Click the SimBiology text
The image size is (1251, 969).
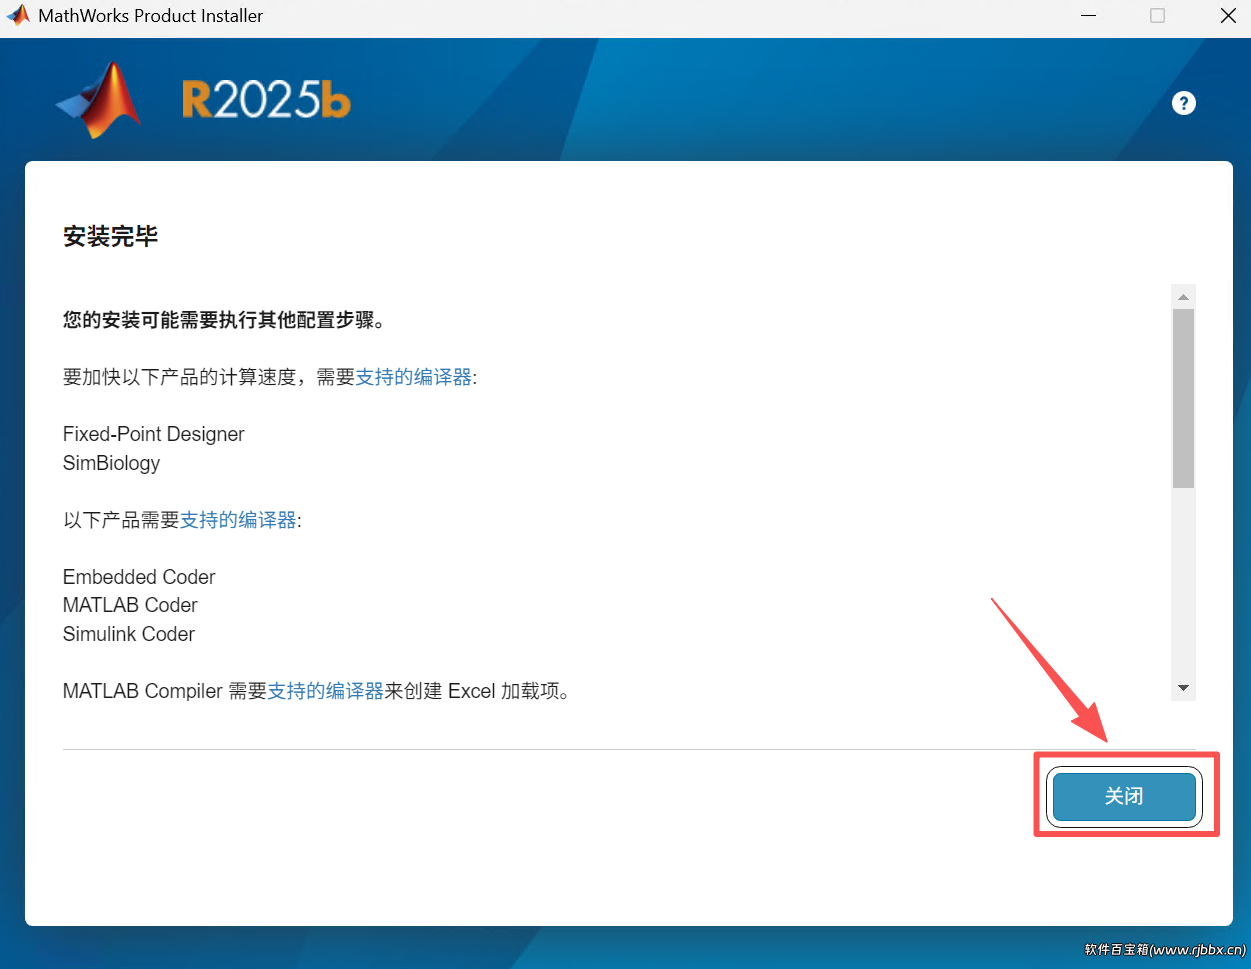coord(111,463)
